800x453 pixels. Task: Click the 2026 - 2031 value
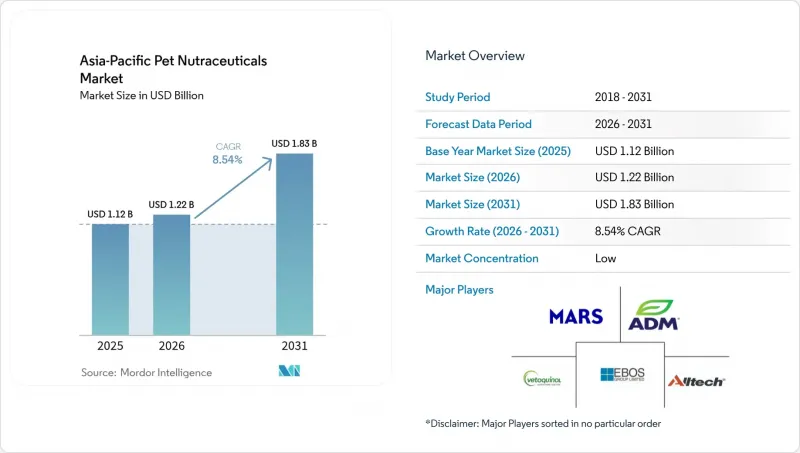tap(623, 124)
